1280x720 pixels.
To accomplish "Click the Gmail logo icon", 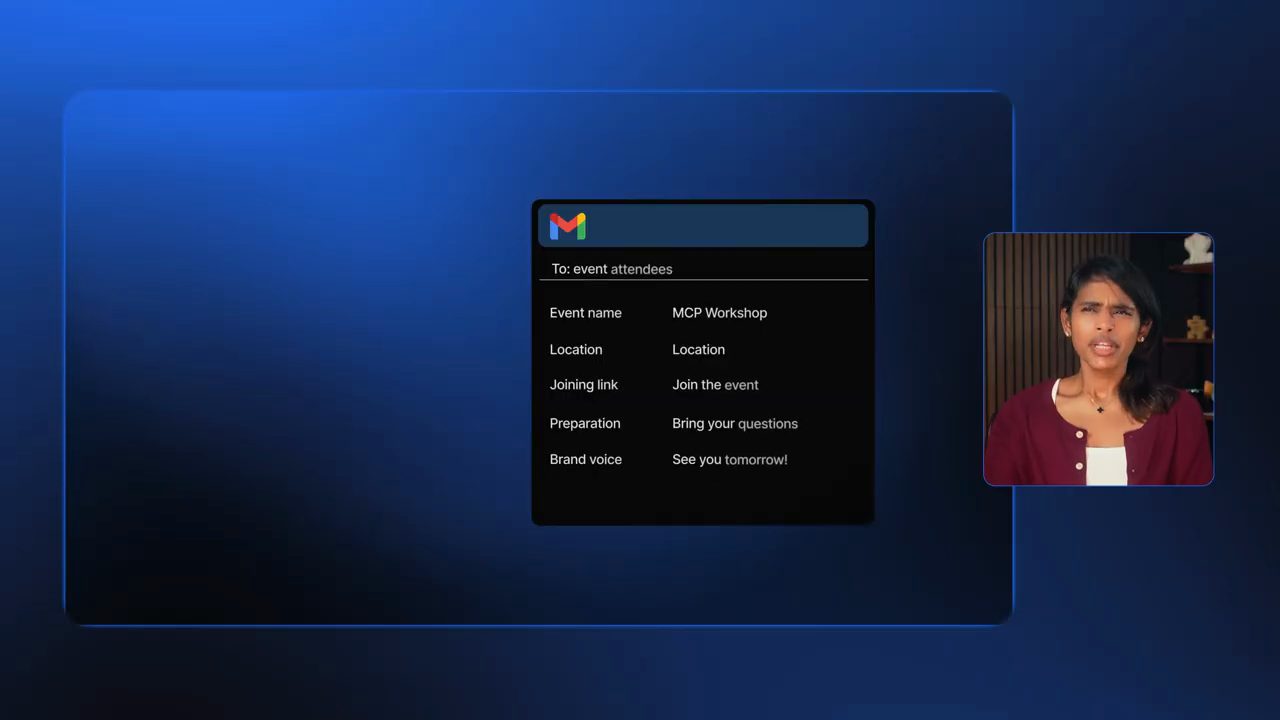I will [x=567, y=226].
